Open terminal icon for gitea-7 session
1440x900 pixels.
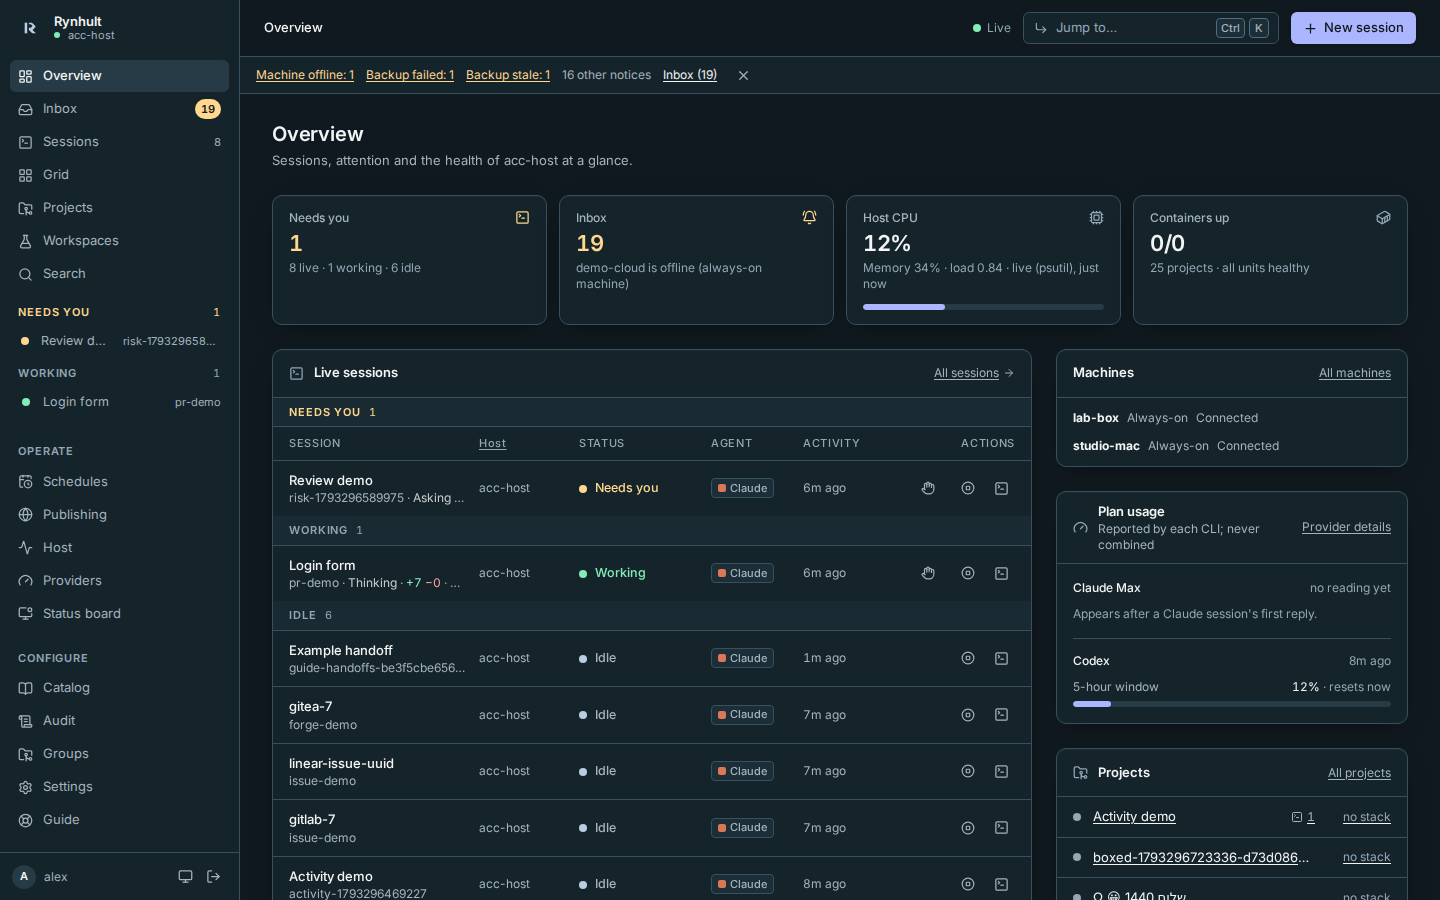click(1001, 715)
